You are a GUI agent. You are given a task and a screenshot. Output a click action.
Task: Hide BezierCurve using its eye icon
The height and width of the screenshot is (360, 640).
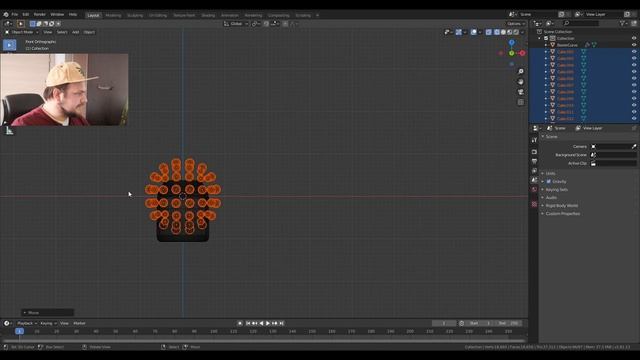tap(634, 45)
